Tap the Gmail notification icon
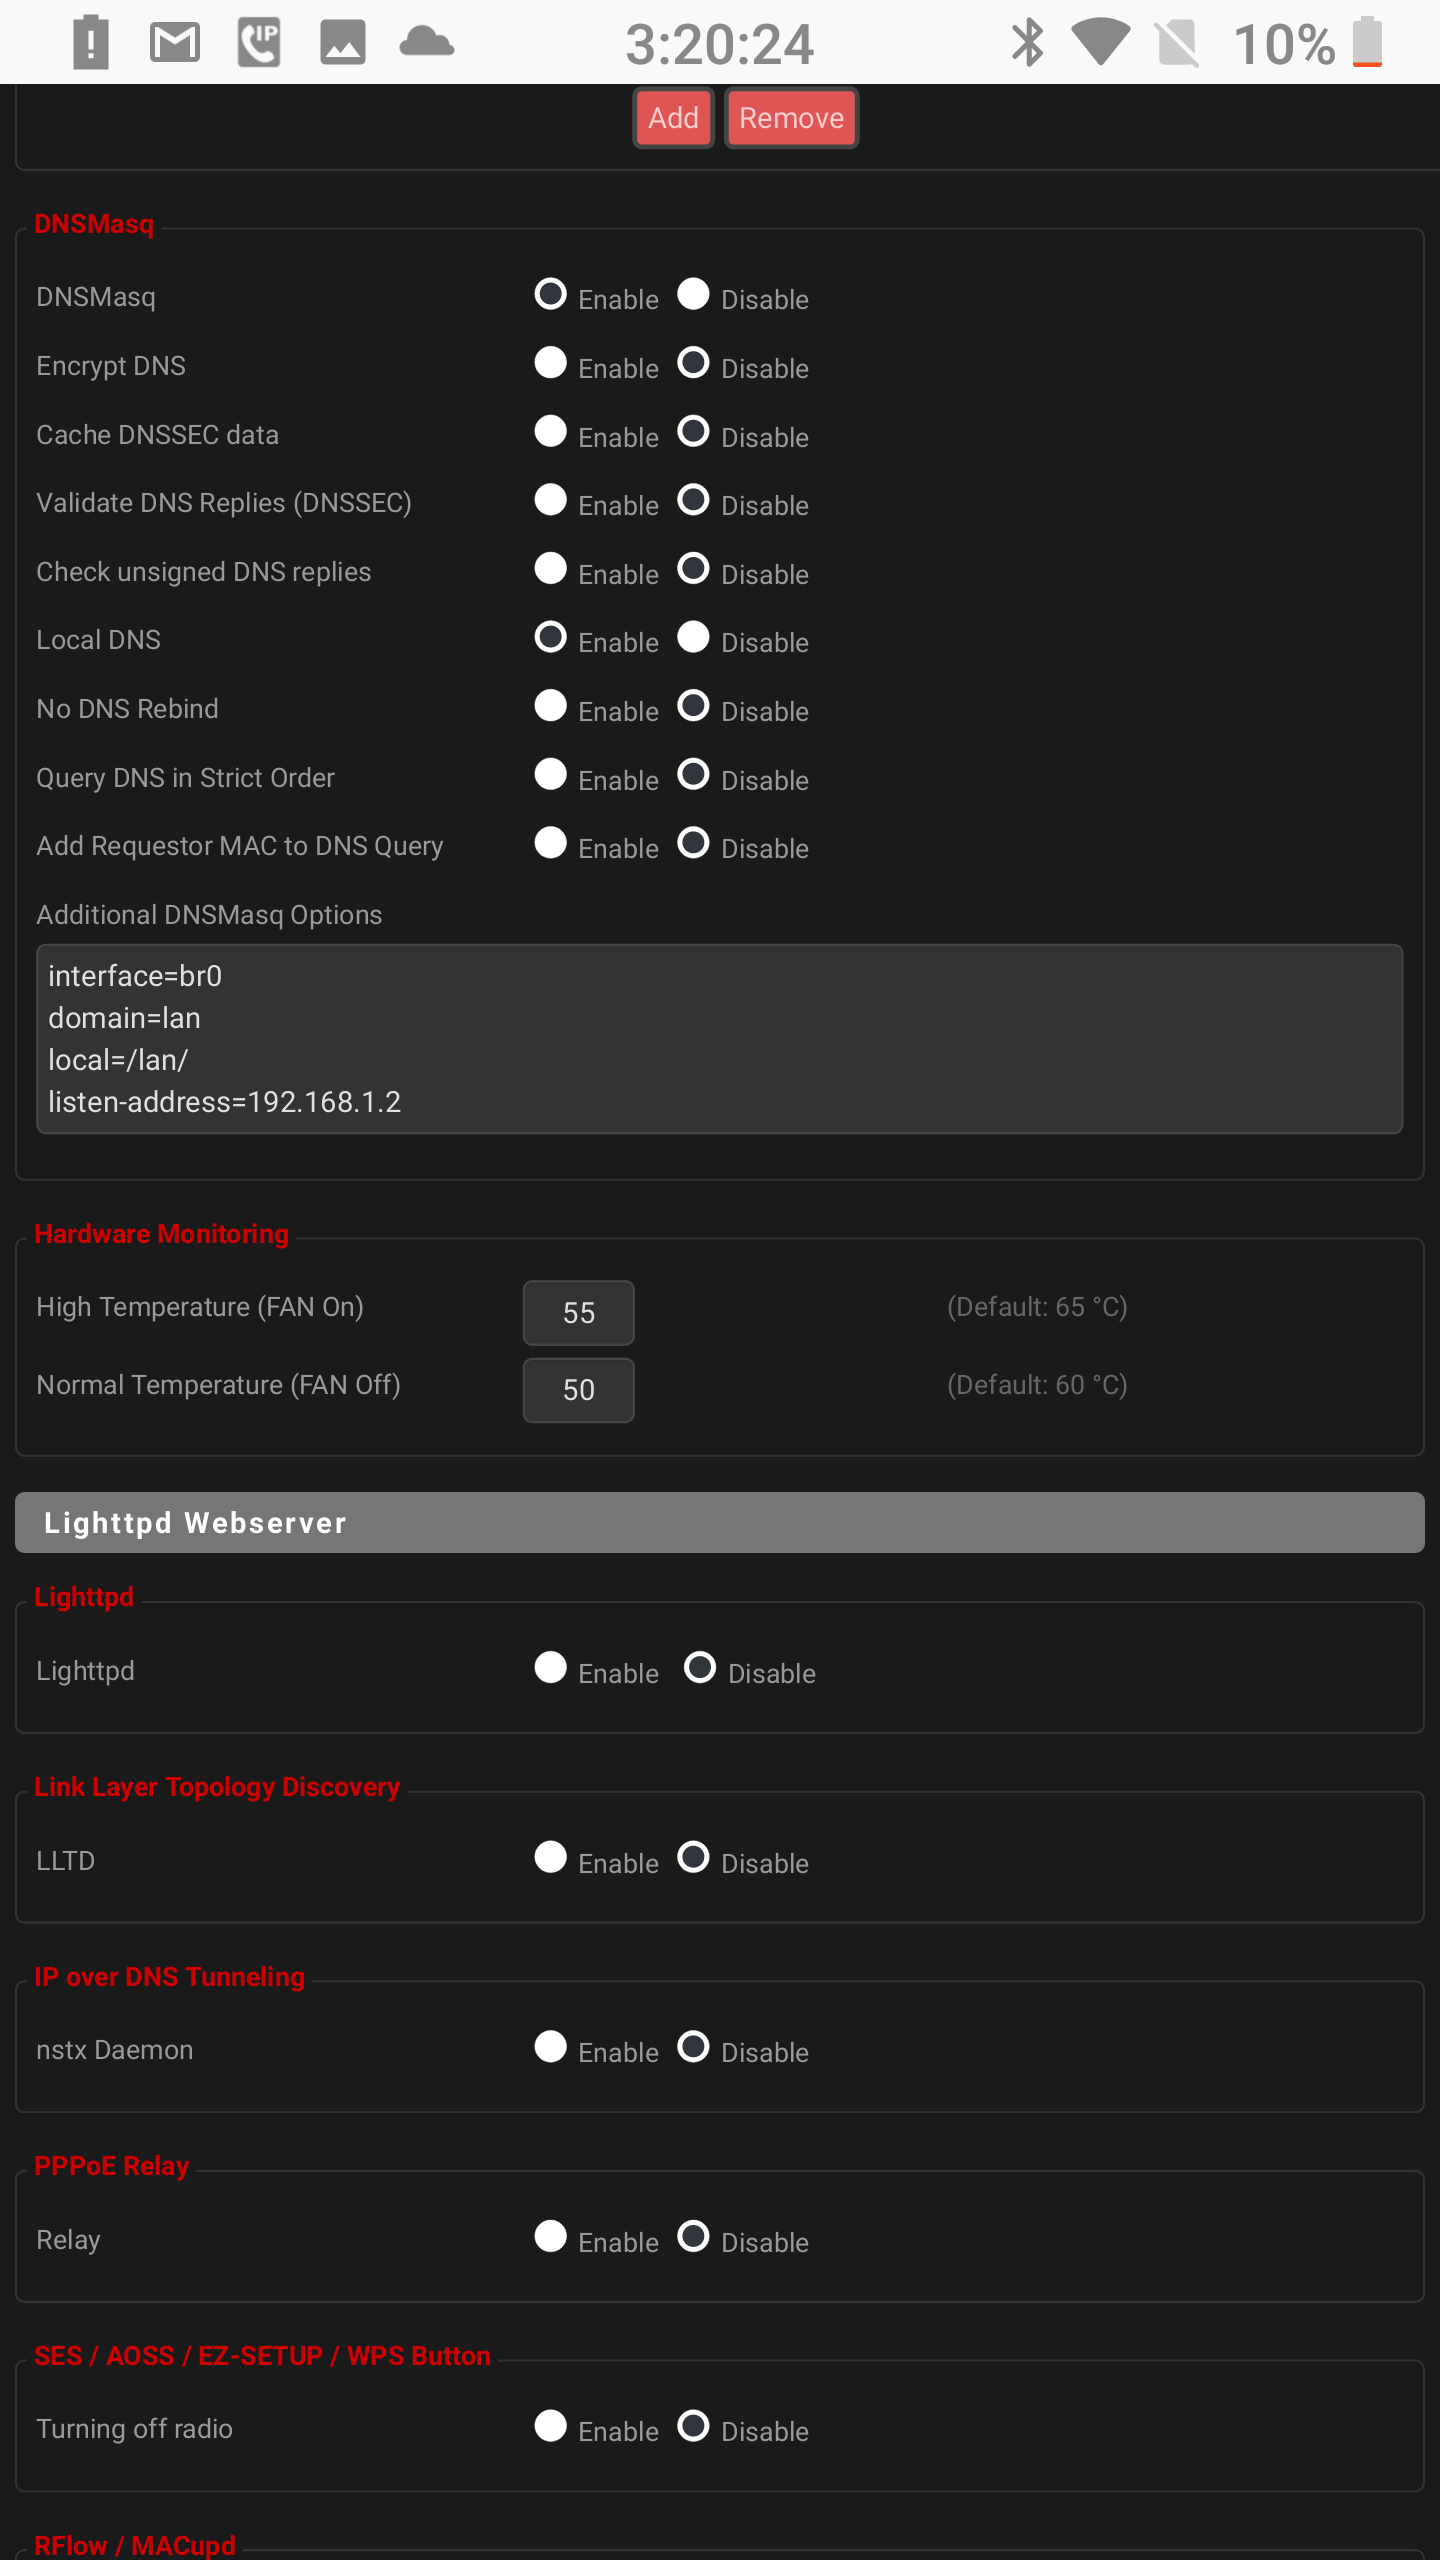Image resolution: width=1440 pixels, height=2560 pixels. click(x=175, y=43)
